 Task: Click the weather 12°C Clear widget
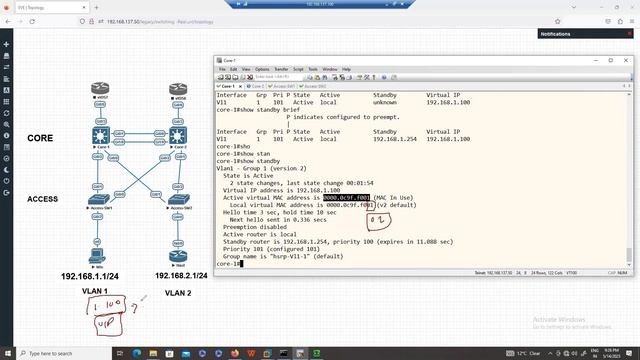coord(523,353)
